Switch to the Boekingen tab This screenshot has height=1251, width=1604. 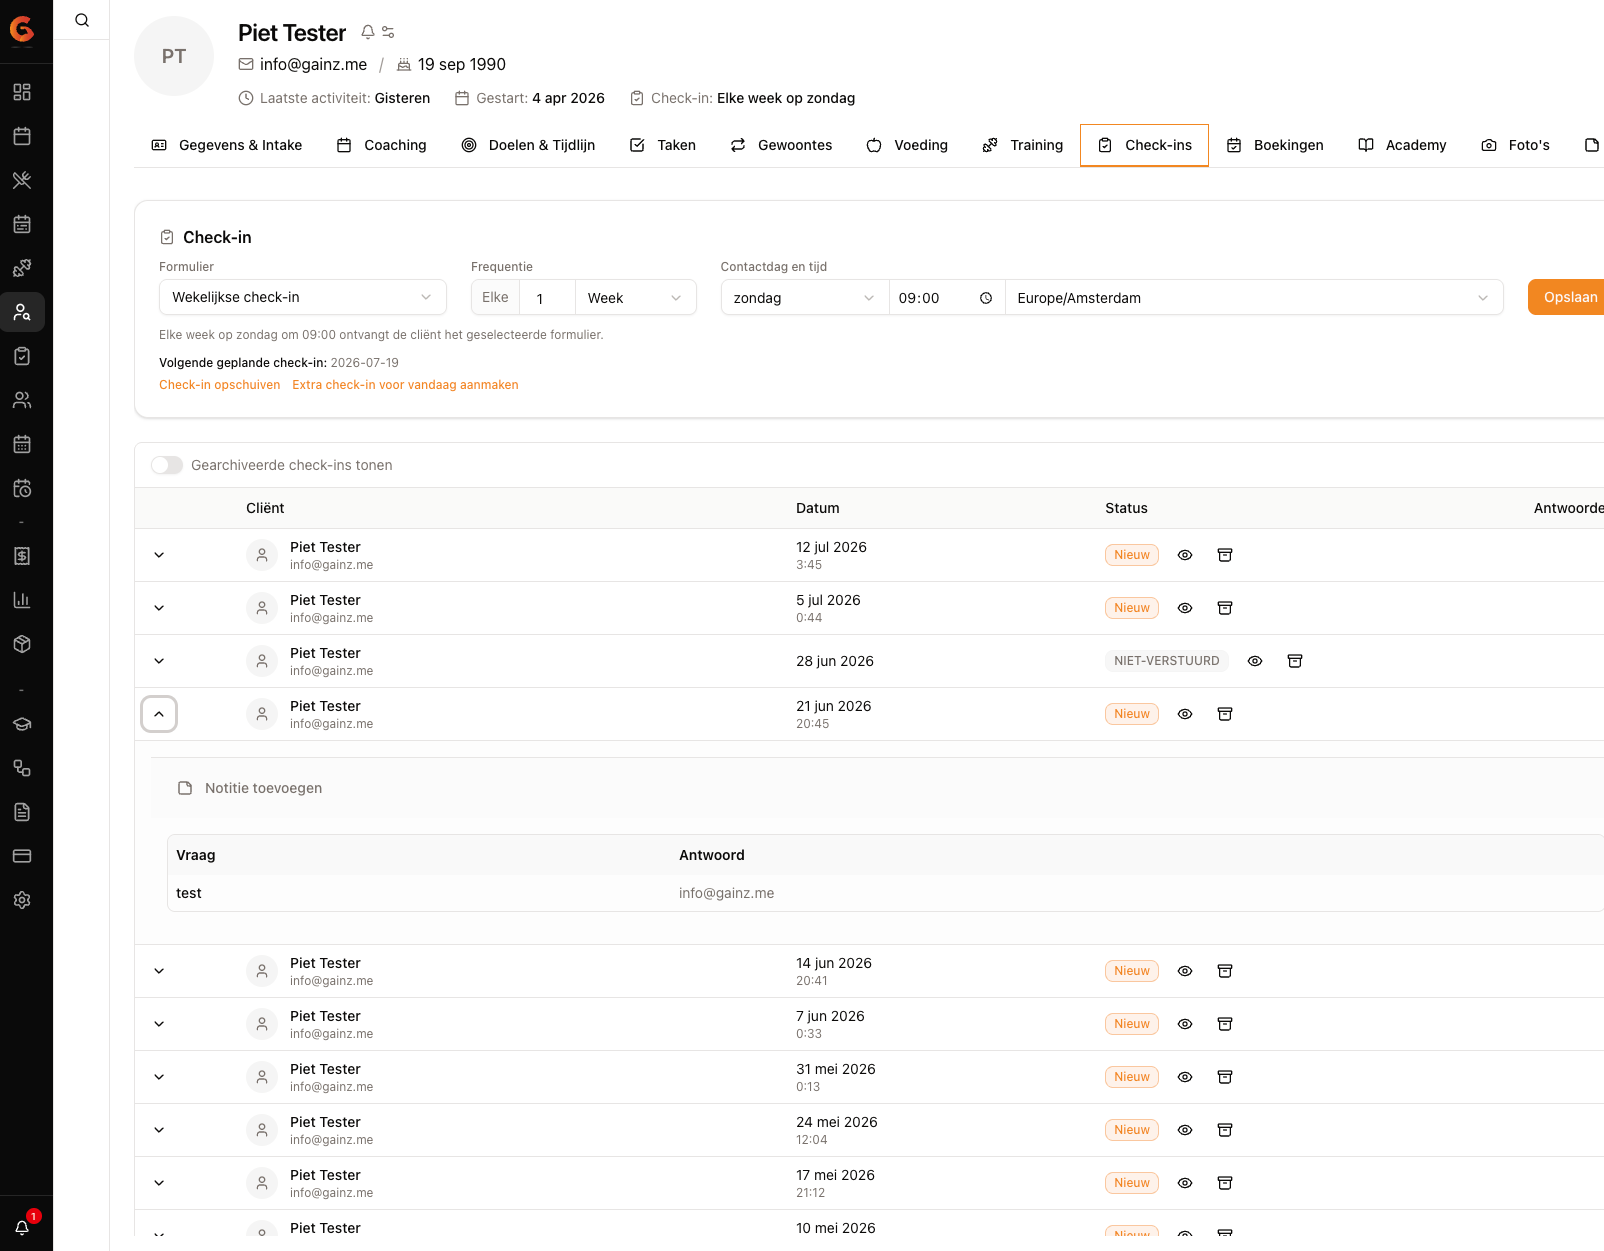(1275, 145)
